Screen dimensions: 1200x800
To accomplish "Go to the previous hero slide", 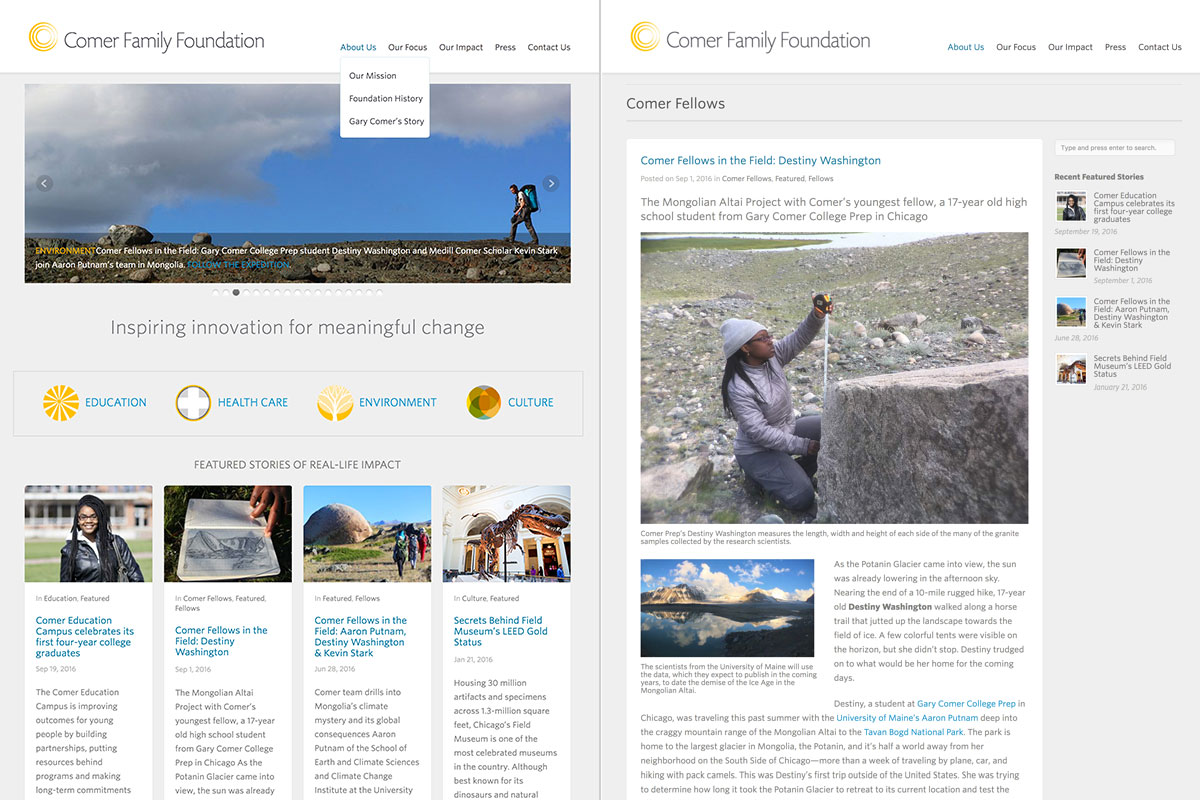I will [x=44, y=183].
